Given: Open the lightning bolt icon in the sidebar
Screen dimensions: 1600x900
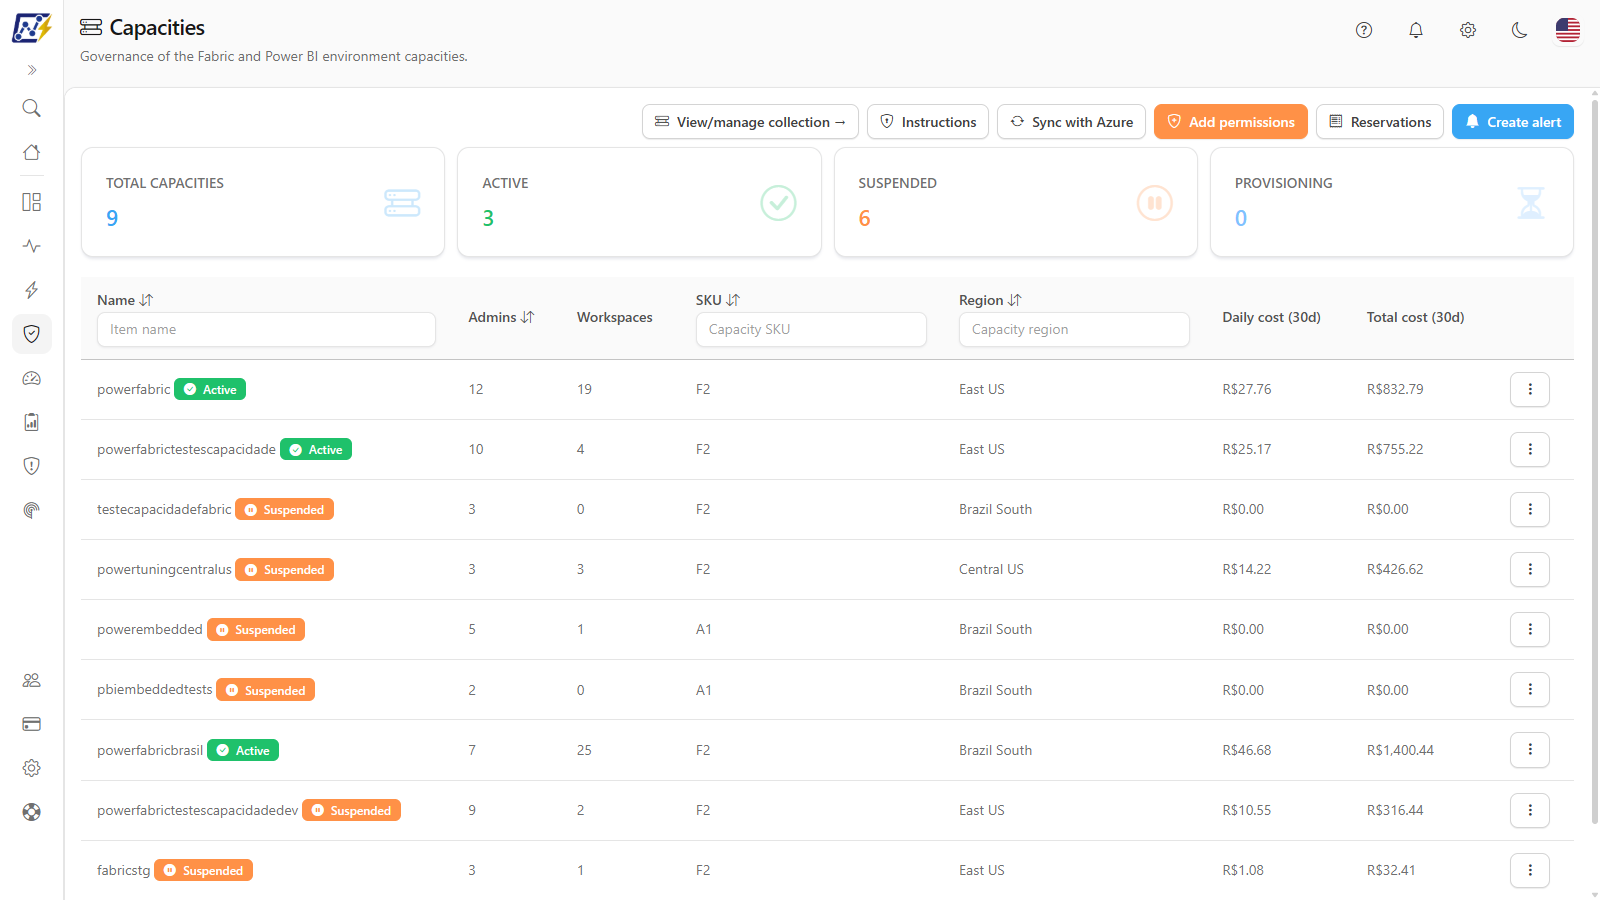Looking at the screenshot, I should 32,290.
